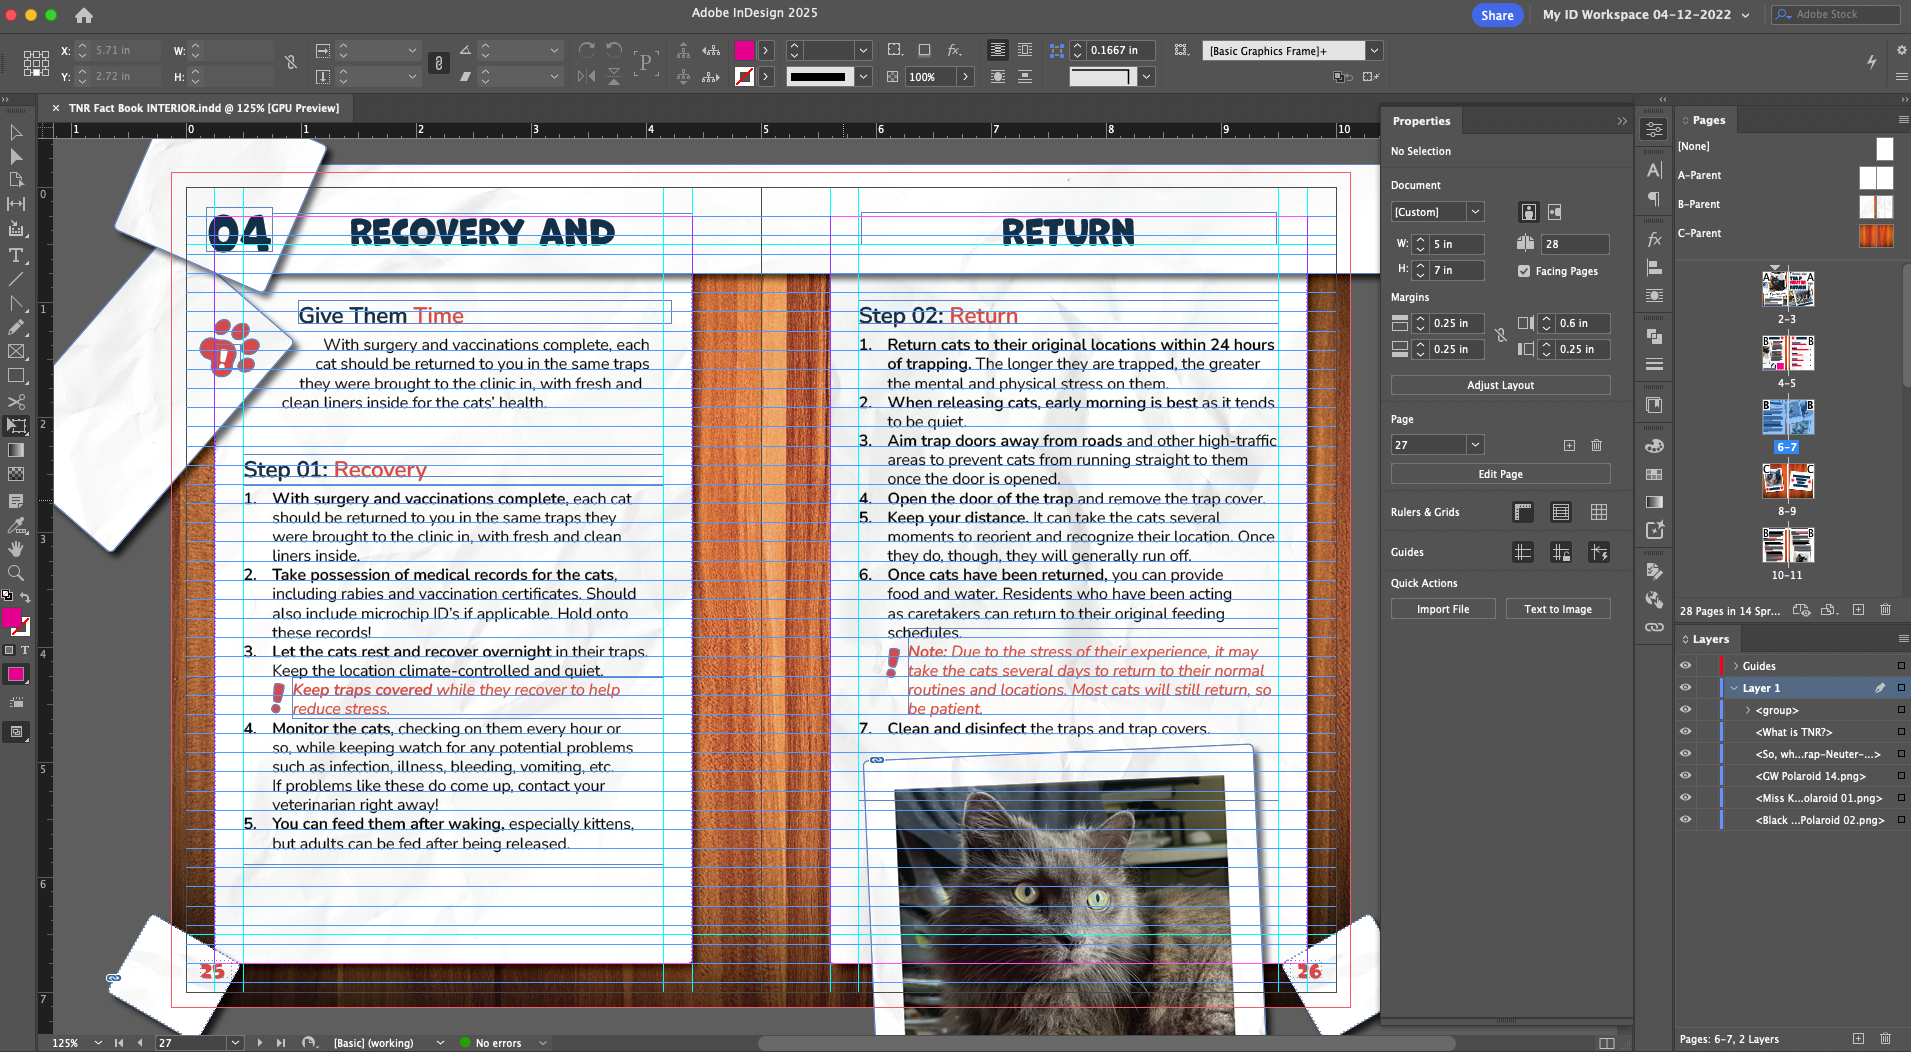Viewport: 1911px width, 1052px height.
Task: Hide the <group> item visibility eye
Action: [1686, 710]
